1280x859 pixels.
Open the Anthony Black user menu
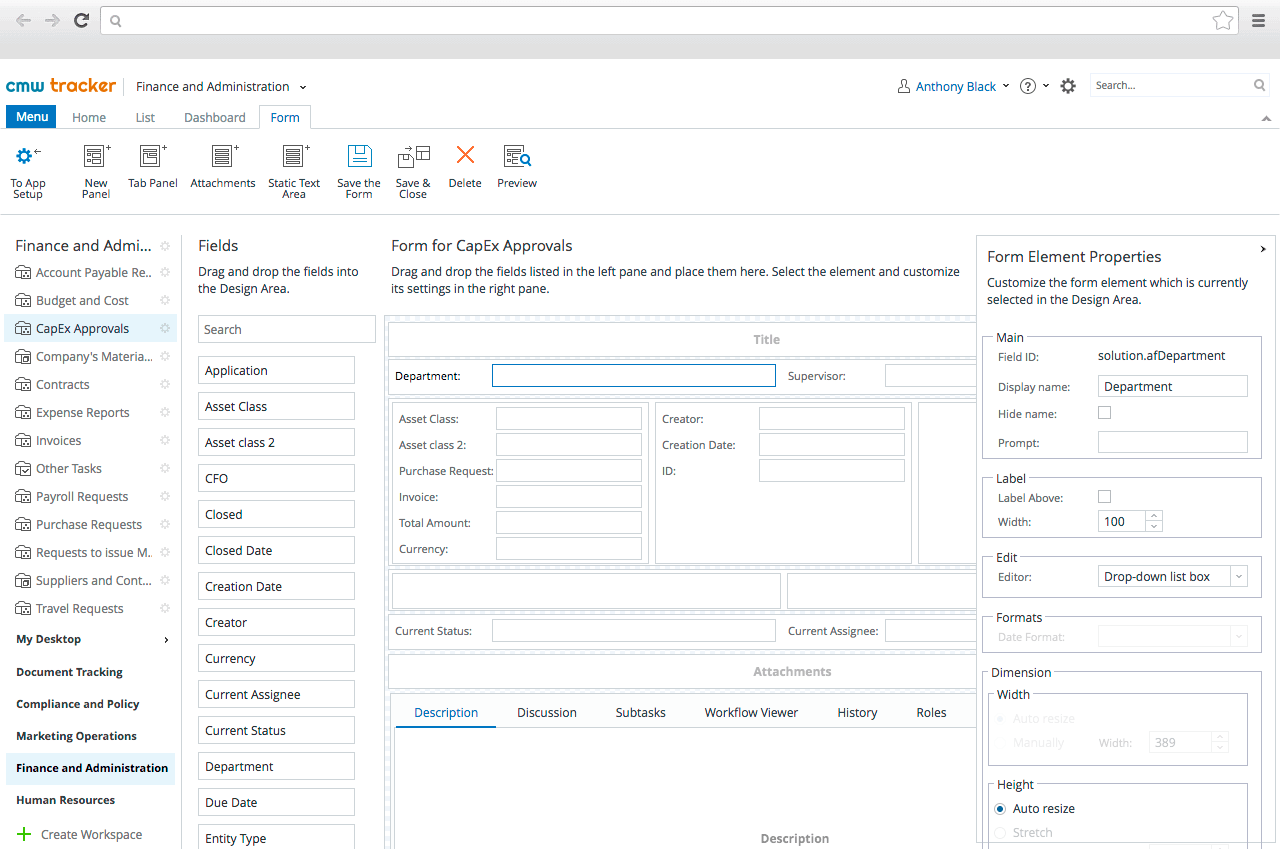point(954,86)
